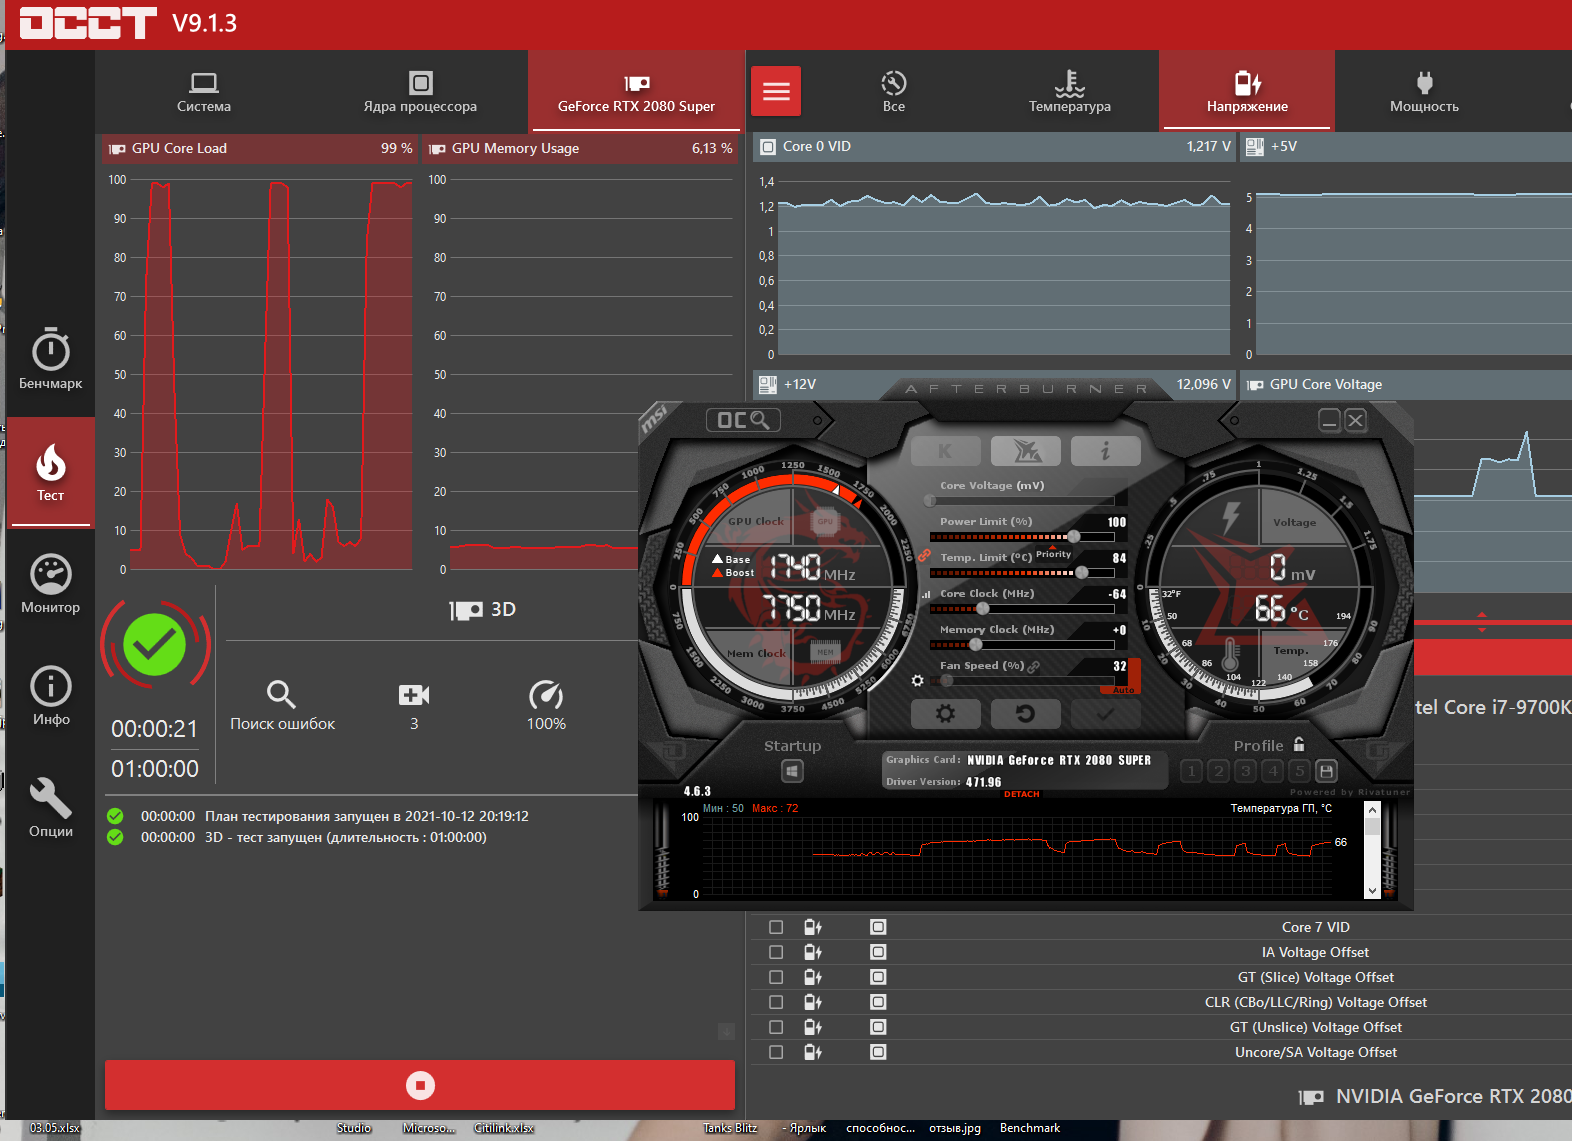Open the Мощность tab

[x=1424, y=93]
